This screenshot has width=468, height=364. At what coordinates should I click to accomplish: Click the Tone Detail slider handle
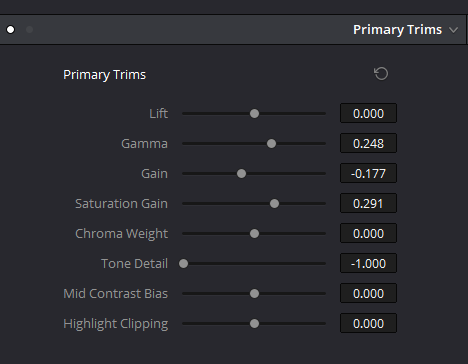[x=183, y=264]
